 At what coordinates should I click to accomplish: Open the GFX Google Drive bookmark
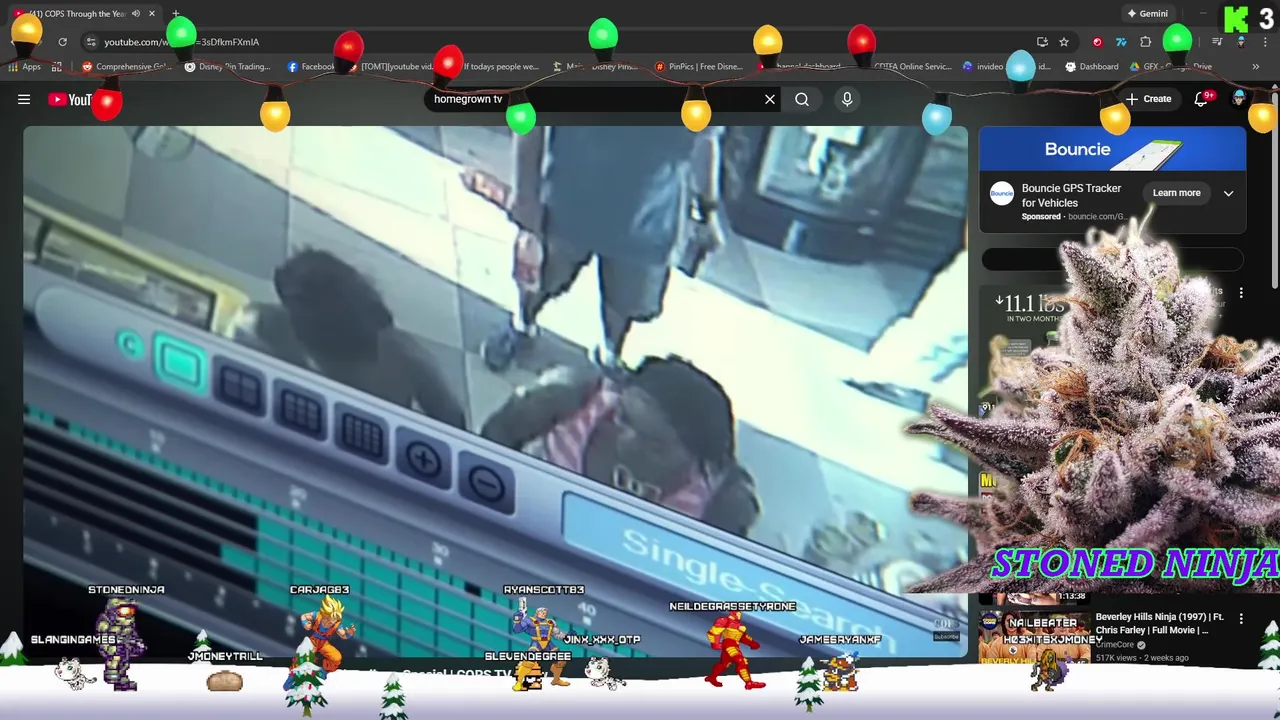(x=1172, y=67)
